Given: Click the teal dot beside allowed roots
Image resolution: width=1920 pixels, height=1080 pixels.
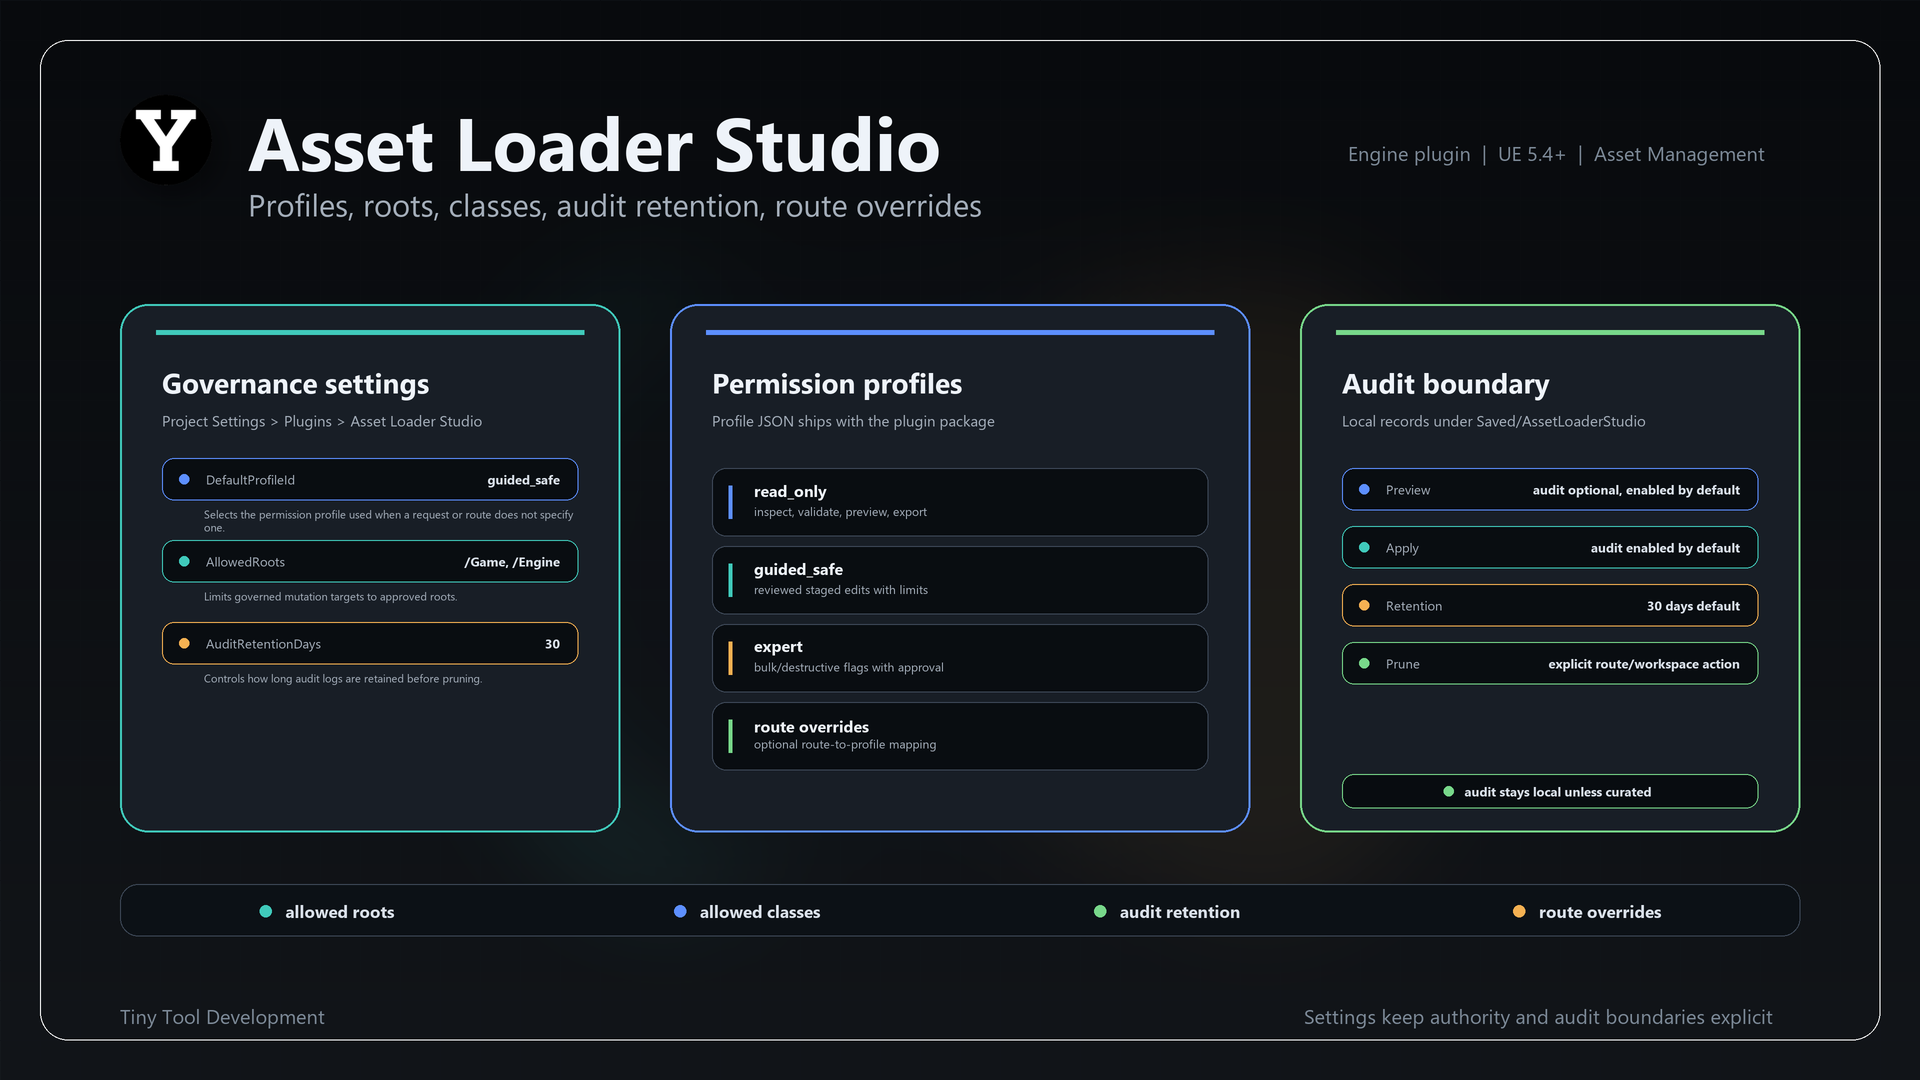Looking at the screenshot, I should click(x=266, y=912).
